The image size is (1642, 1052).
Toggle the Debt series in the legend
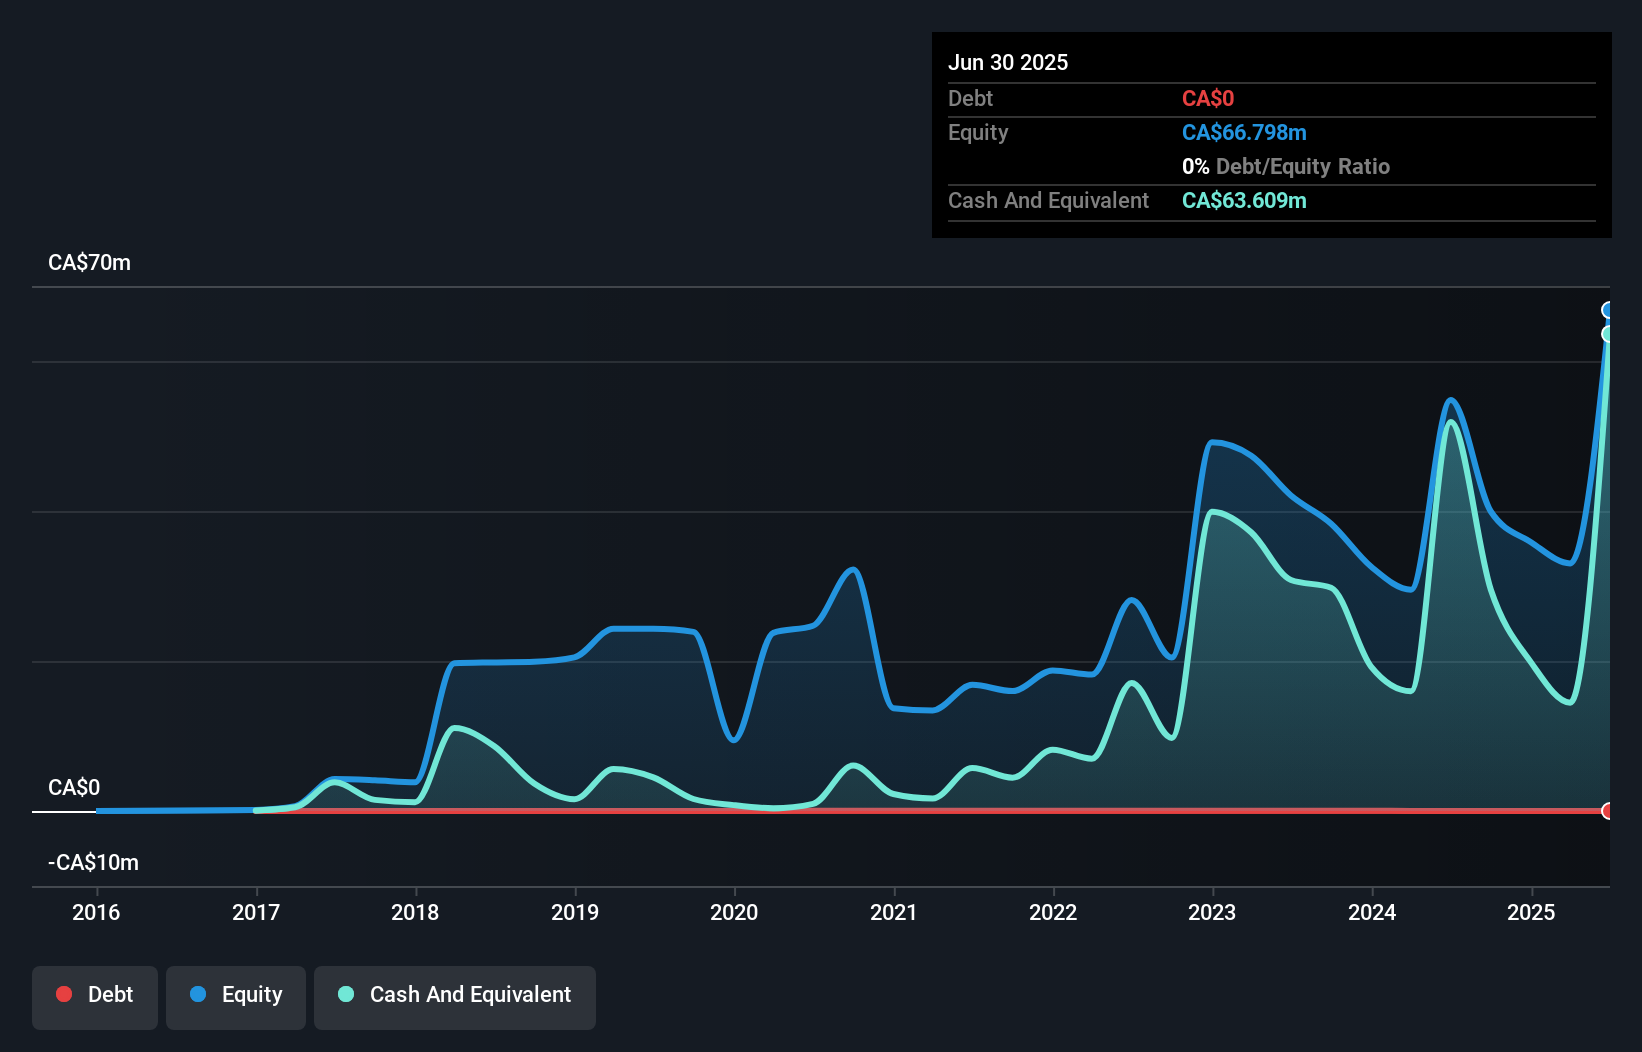[95, 996]
